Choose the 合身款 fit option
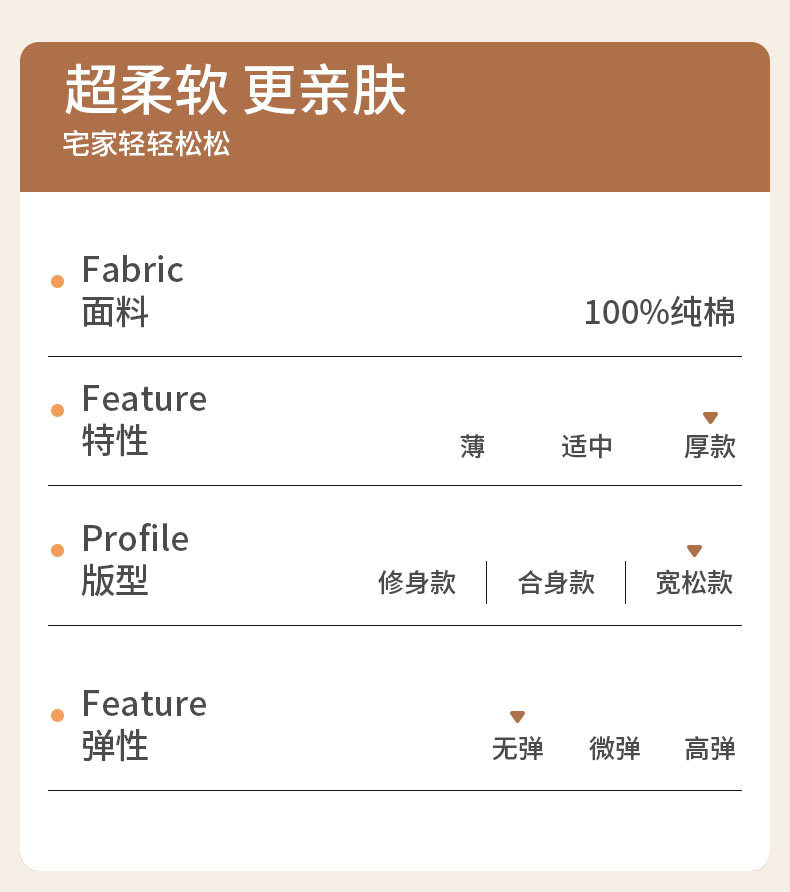The height and width of the screenshot is (892, 790). tap(556, 583)
